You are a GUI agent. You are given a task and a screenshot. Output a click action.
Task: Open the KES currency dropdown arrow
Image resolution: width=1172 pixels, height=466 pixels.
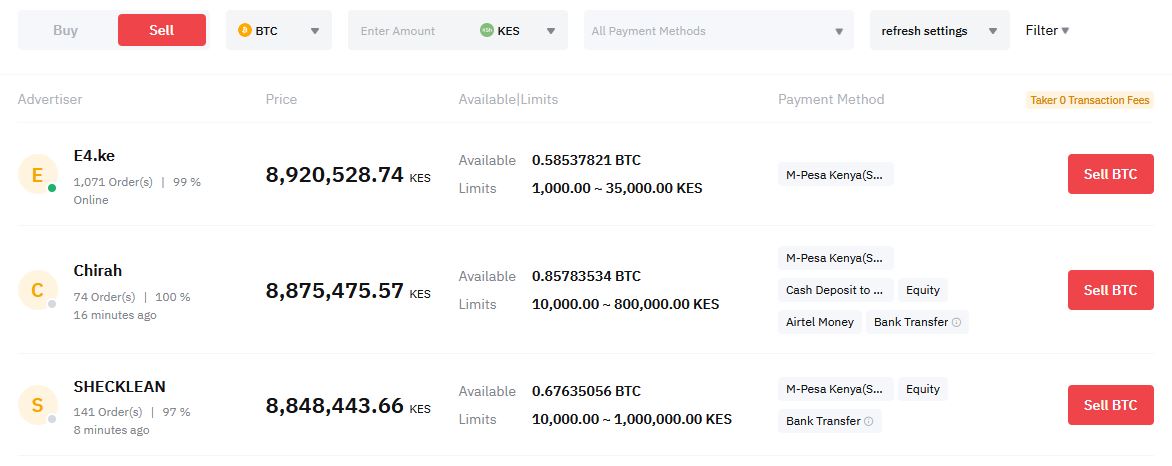(551, 31)
